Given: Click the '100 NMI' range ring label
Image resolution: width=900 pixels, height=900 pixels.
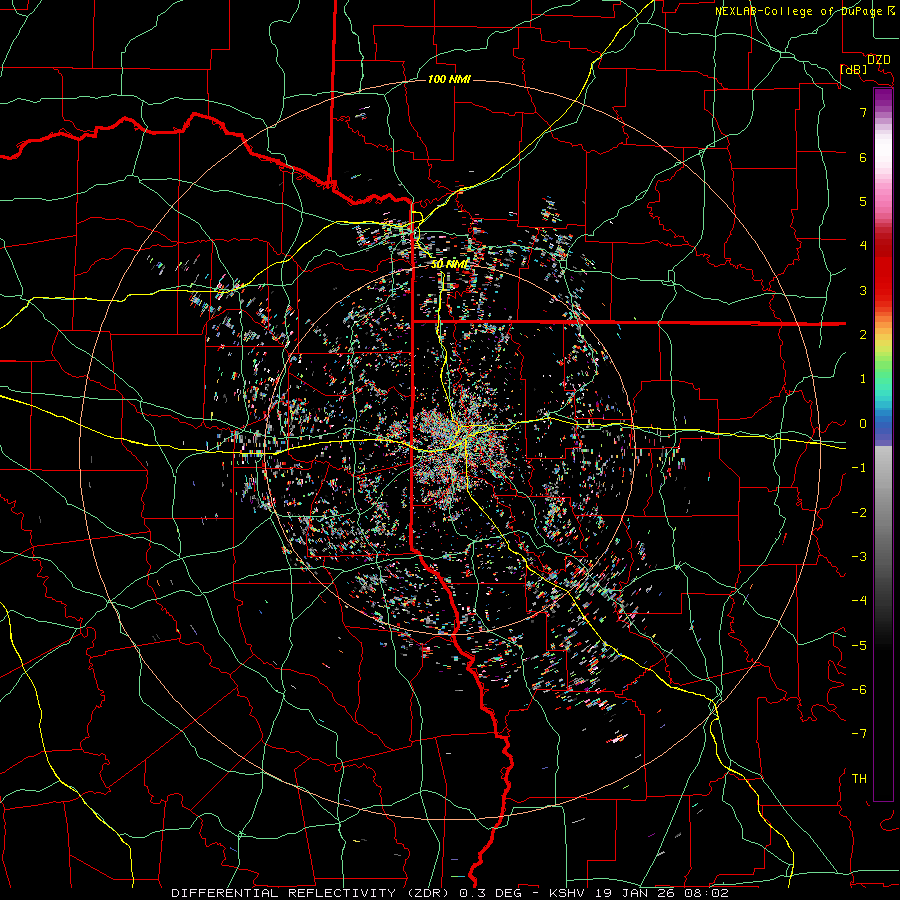Looking at the screenshot, I should (x=449, y=79).
